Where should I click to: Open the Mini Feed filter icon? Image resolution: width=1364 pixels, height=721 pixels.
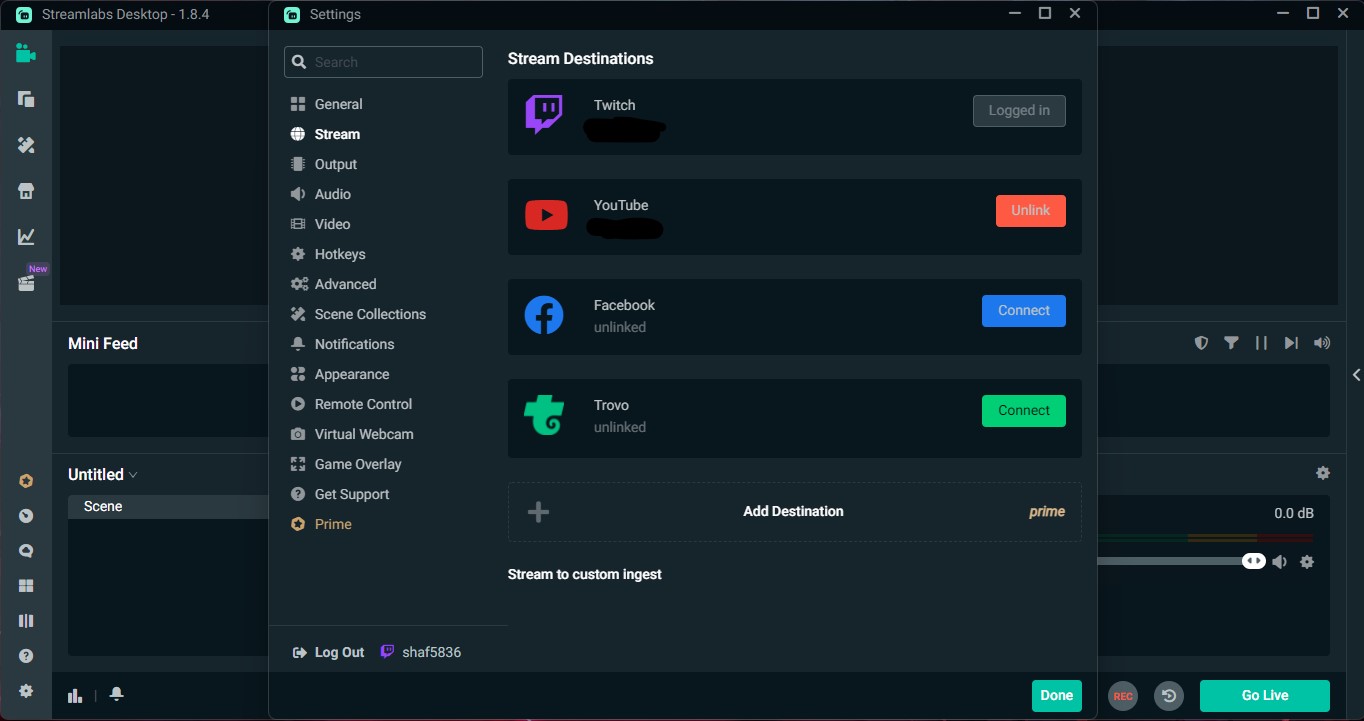click(x=1231, y=343)
